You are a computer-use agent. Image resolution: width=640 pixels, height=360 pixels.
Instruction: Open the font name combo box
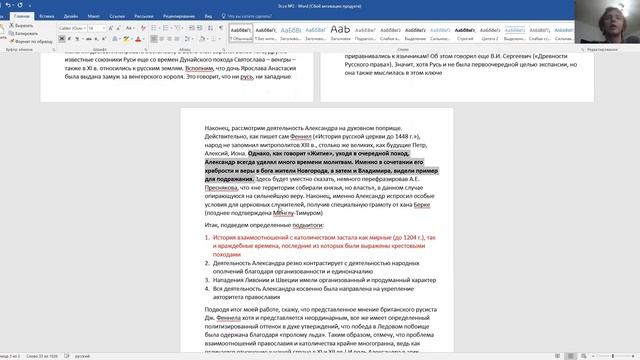[72, 28]
